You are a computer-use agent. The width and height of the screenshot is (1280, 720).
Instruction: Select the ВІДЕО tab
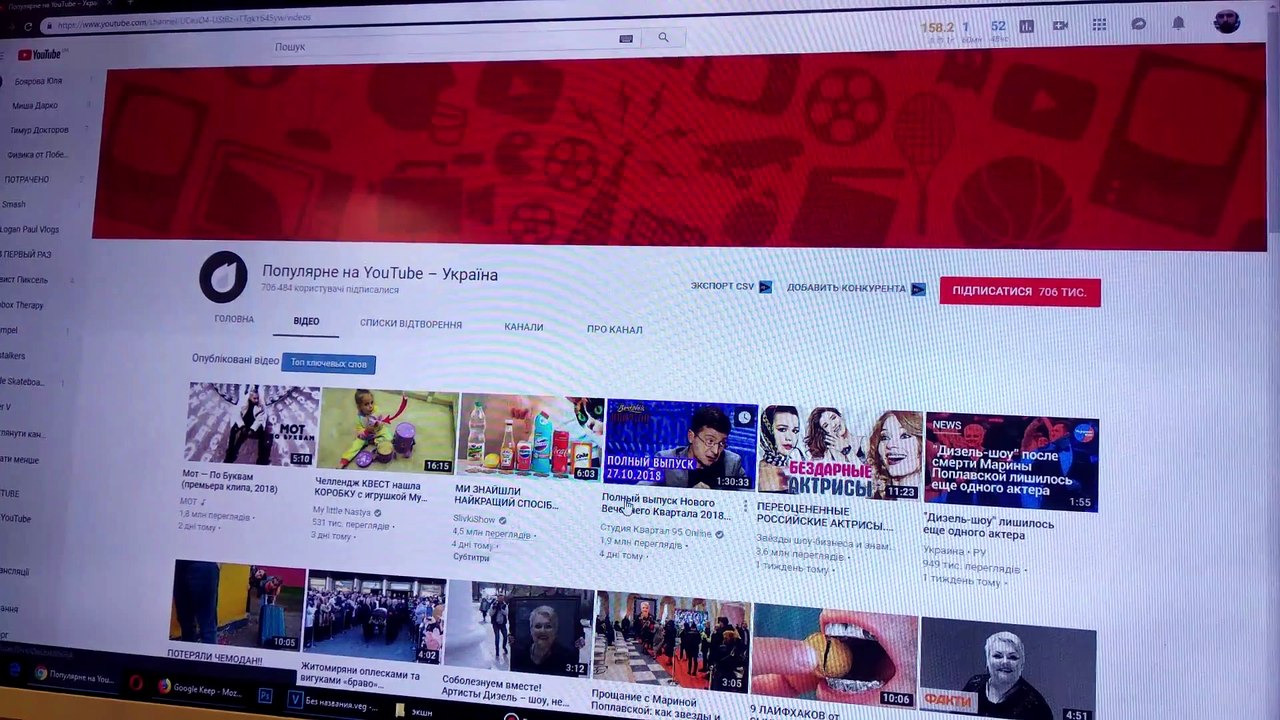pyautogui.click(x=306, y=322)
